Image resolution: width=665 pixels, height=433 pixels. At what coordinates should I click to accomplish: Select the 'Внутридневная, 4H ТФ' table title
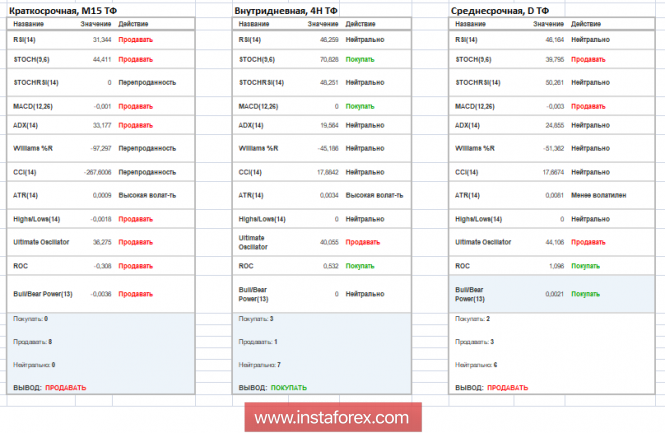click(x=286, y=11)
